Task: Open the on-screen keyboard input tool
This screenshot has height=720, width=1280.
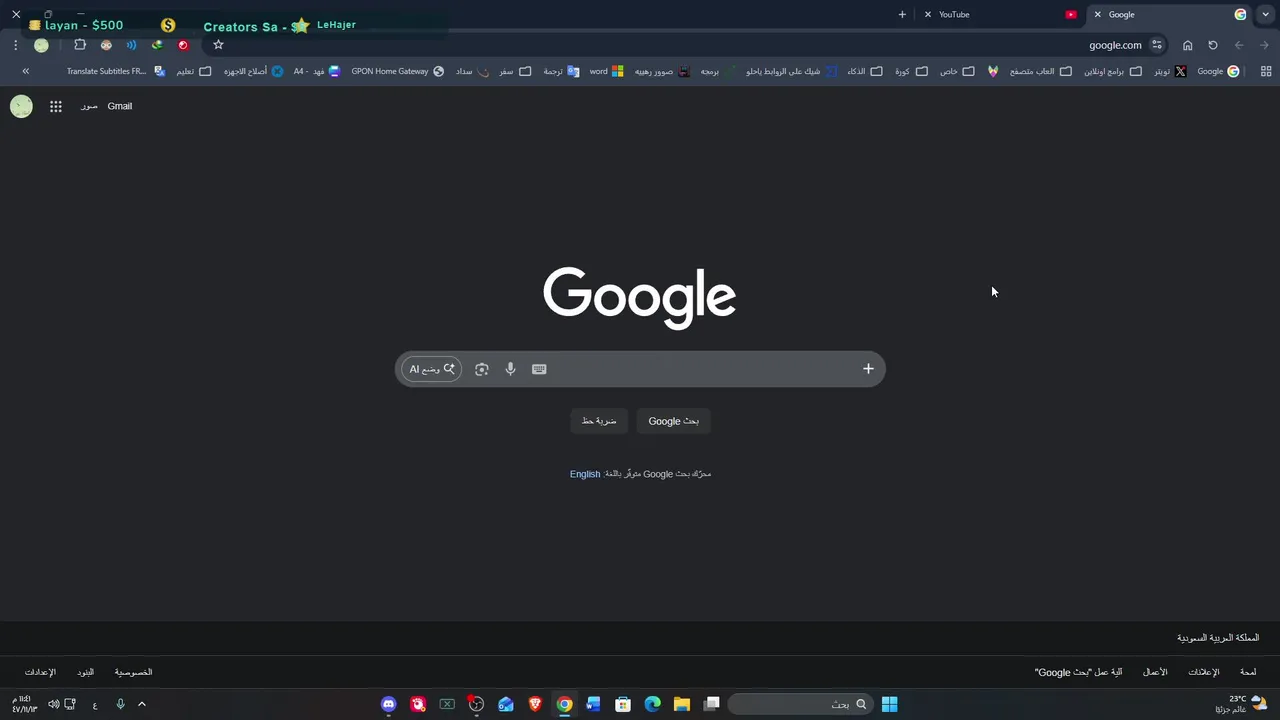Action: pyautogui.click(x=539, y=369)
